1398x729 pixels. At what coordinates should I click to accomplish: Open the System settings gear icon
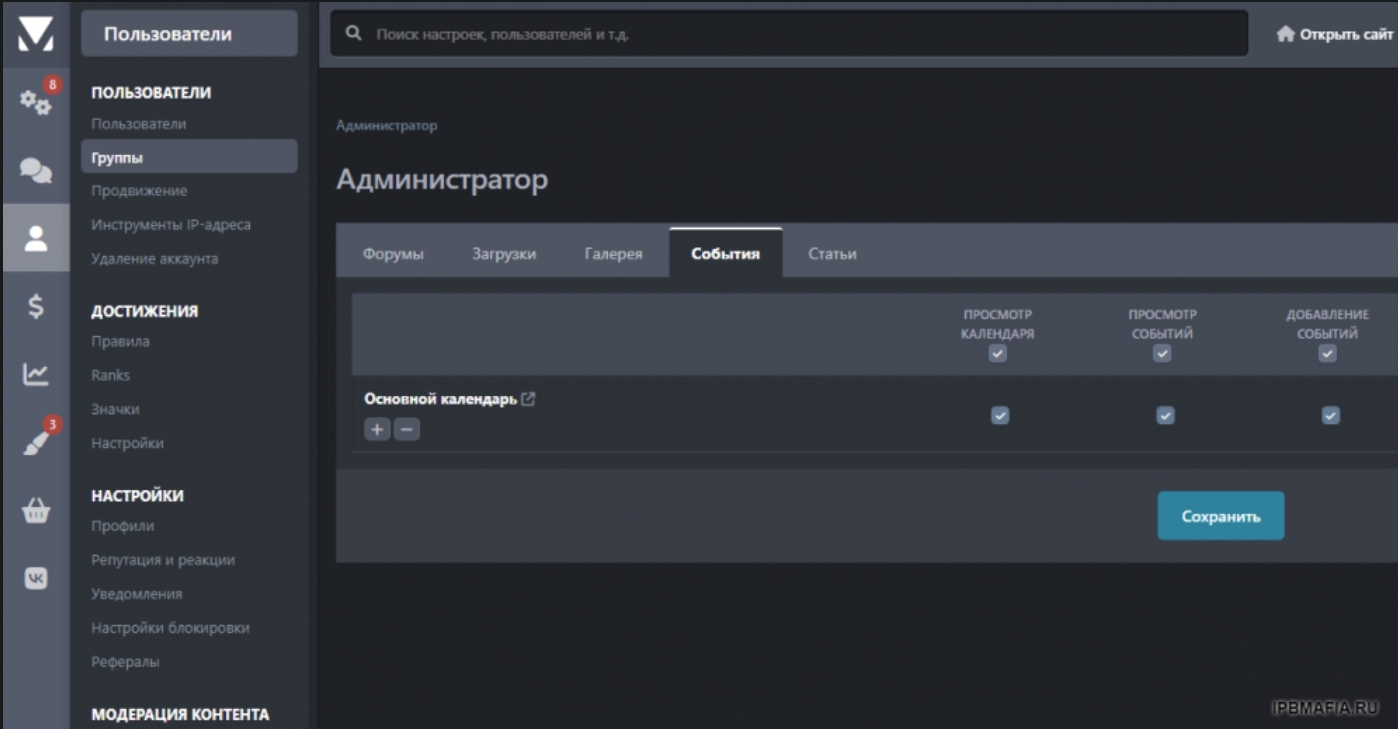[35, 102]
